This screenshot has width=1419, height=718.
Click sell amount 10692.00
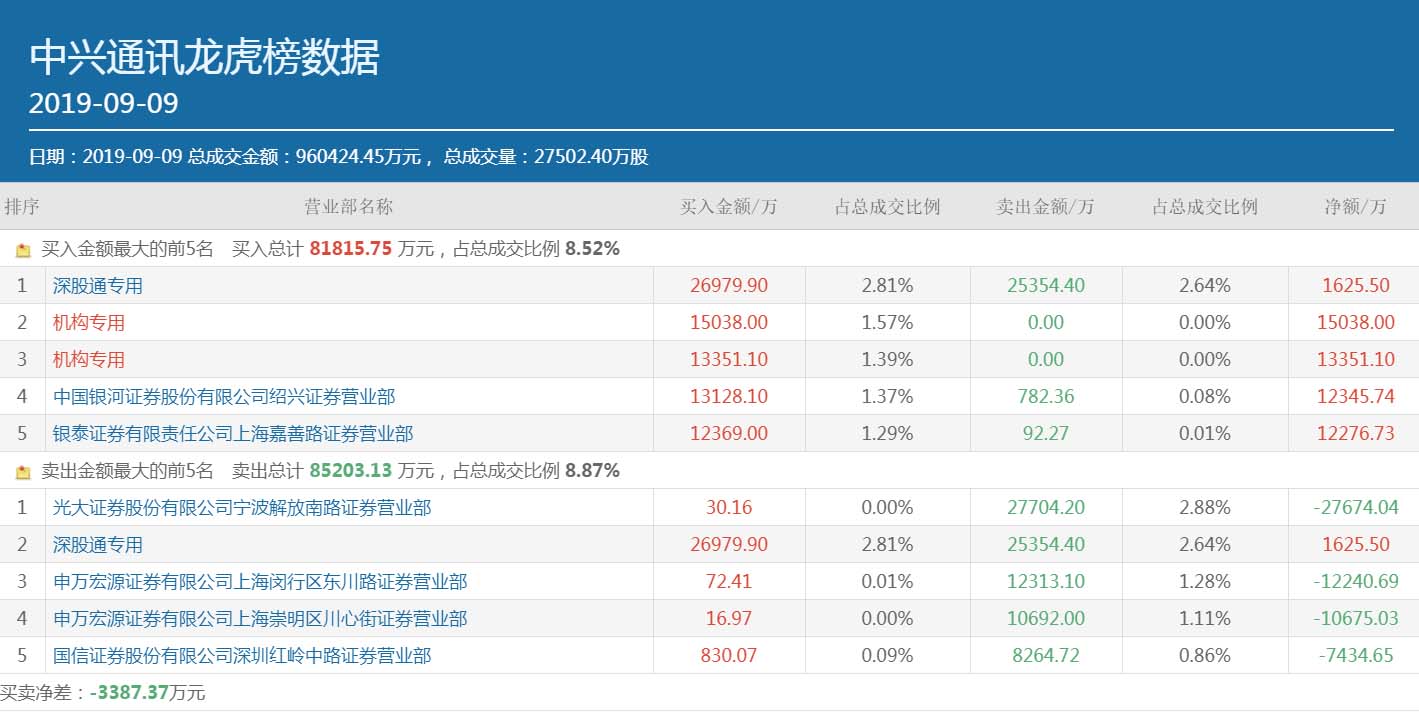(x=1046, y=619)
